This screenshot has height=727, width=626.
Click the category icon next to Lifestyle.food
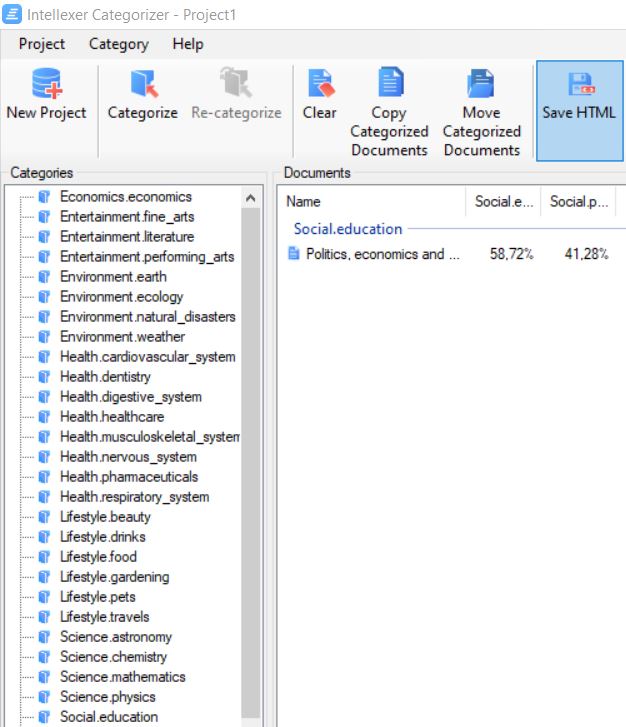[44, 557]
